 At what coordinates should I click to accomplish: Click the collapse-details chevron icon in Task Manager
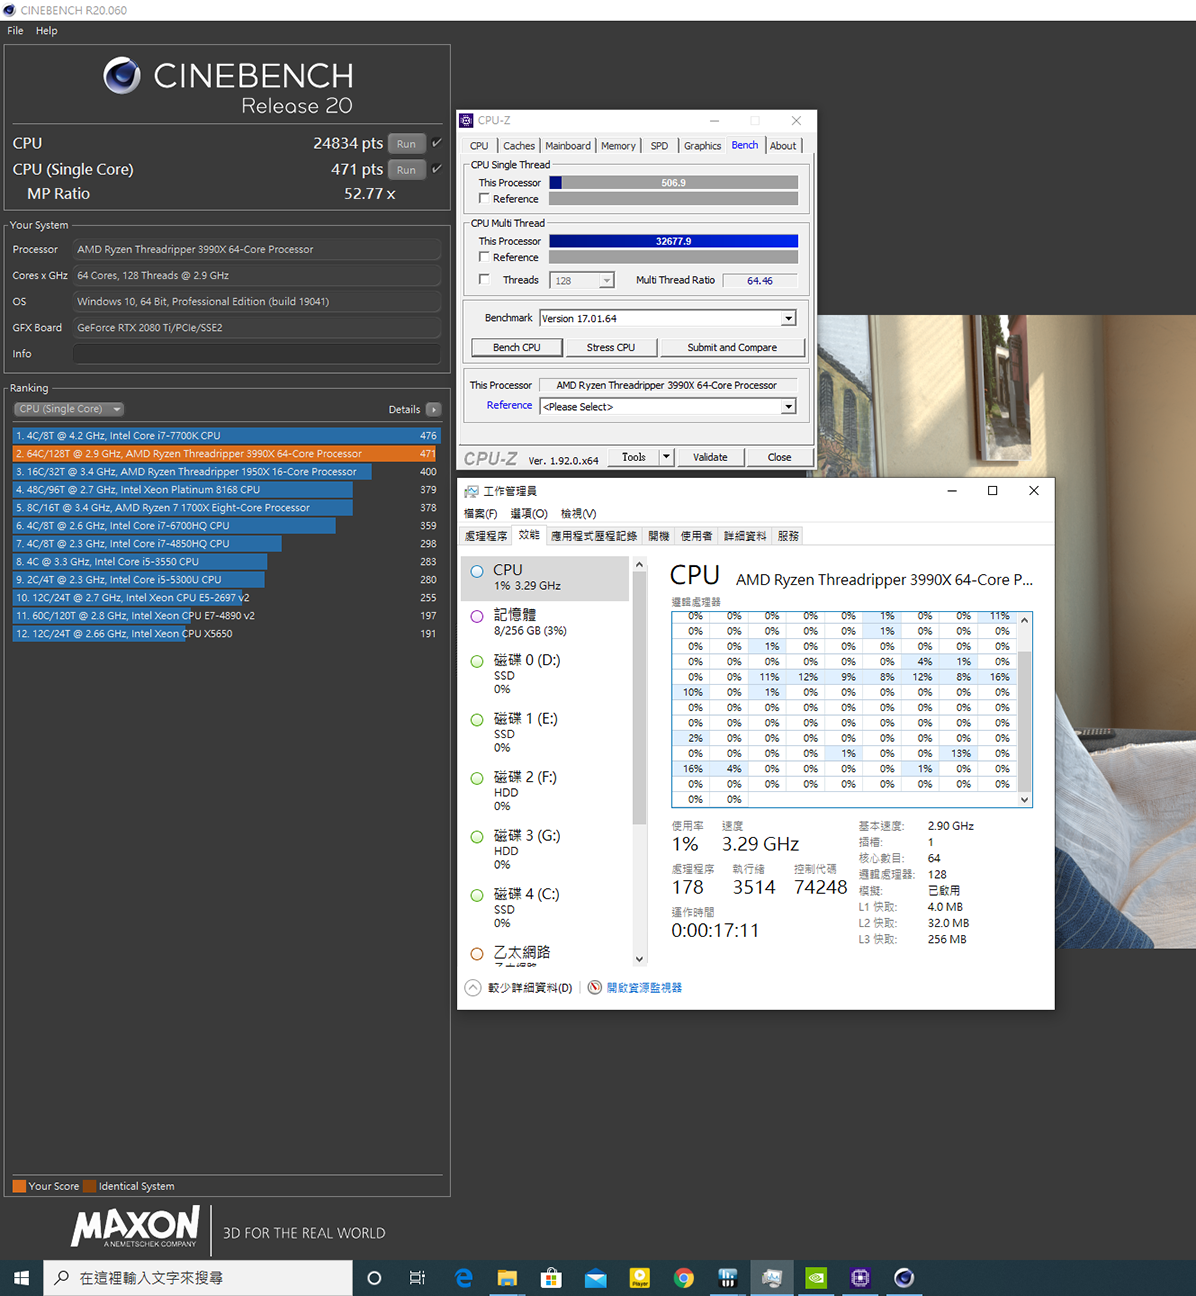point(473,987)
